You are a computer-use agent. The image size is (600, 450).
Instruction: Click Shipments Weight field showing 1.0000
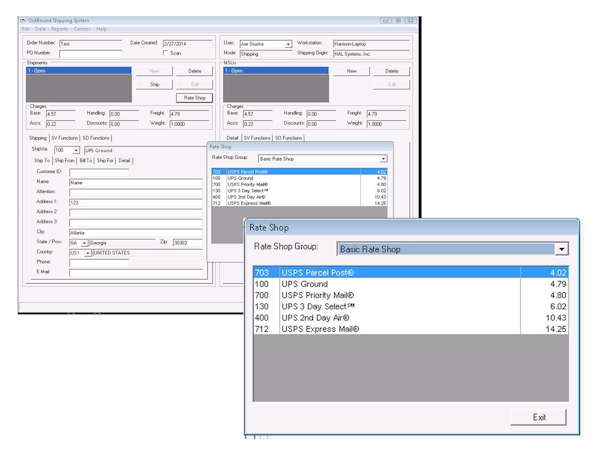coord(189,124)
